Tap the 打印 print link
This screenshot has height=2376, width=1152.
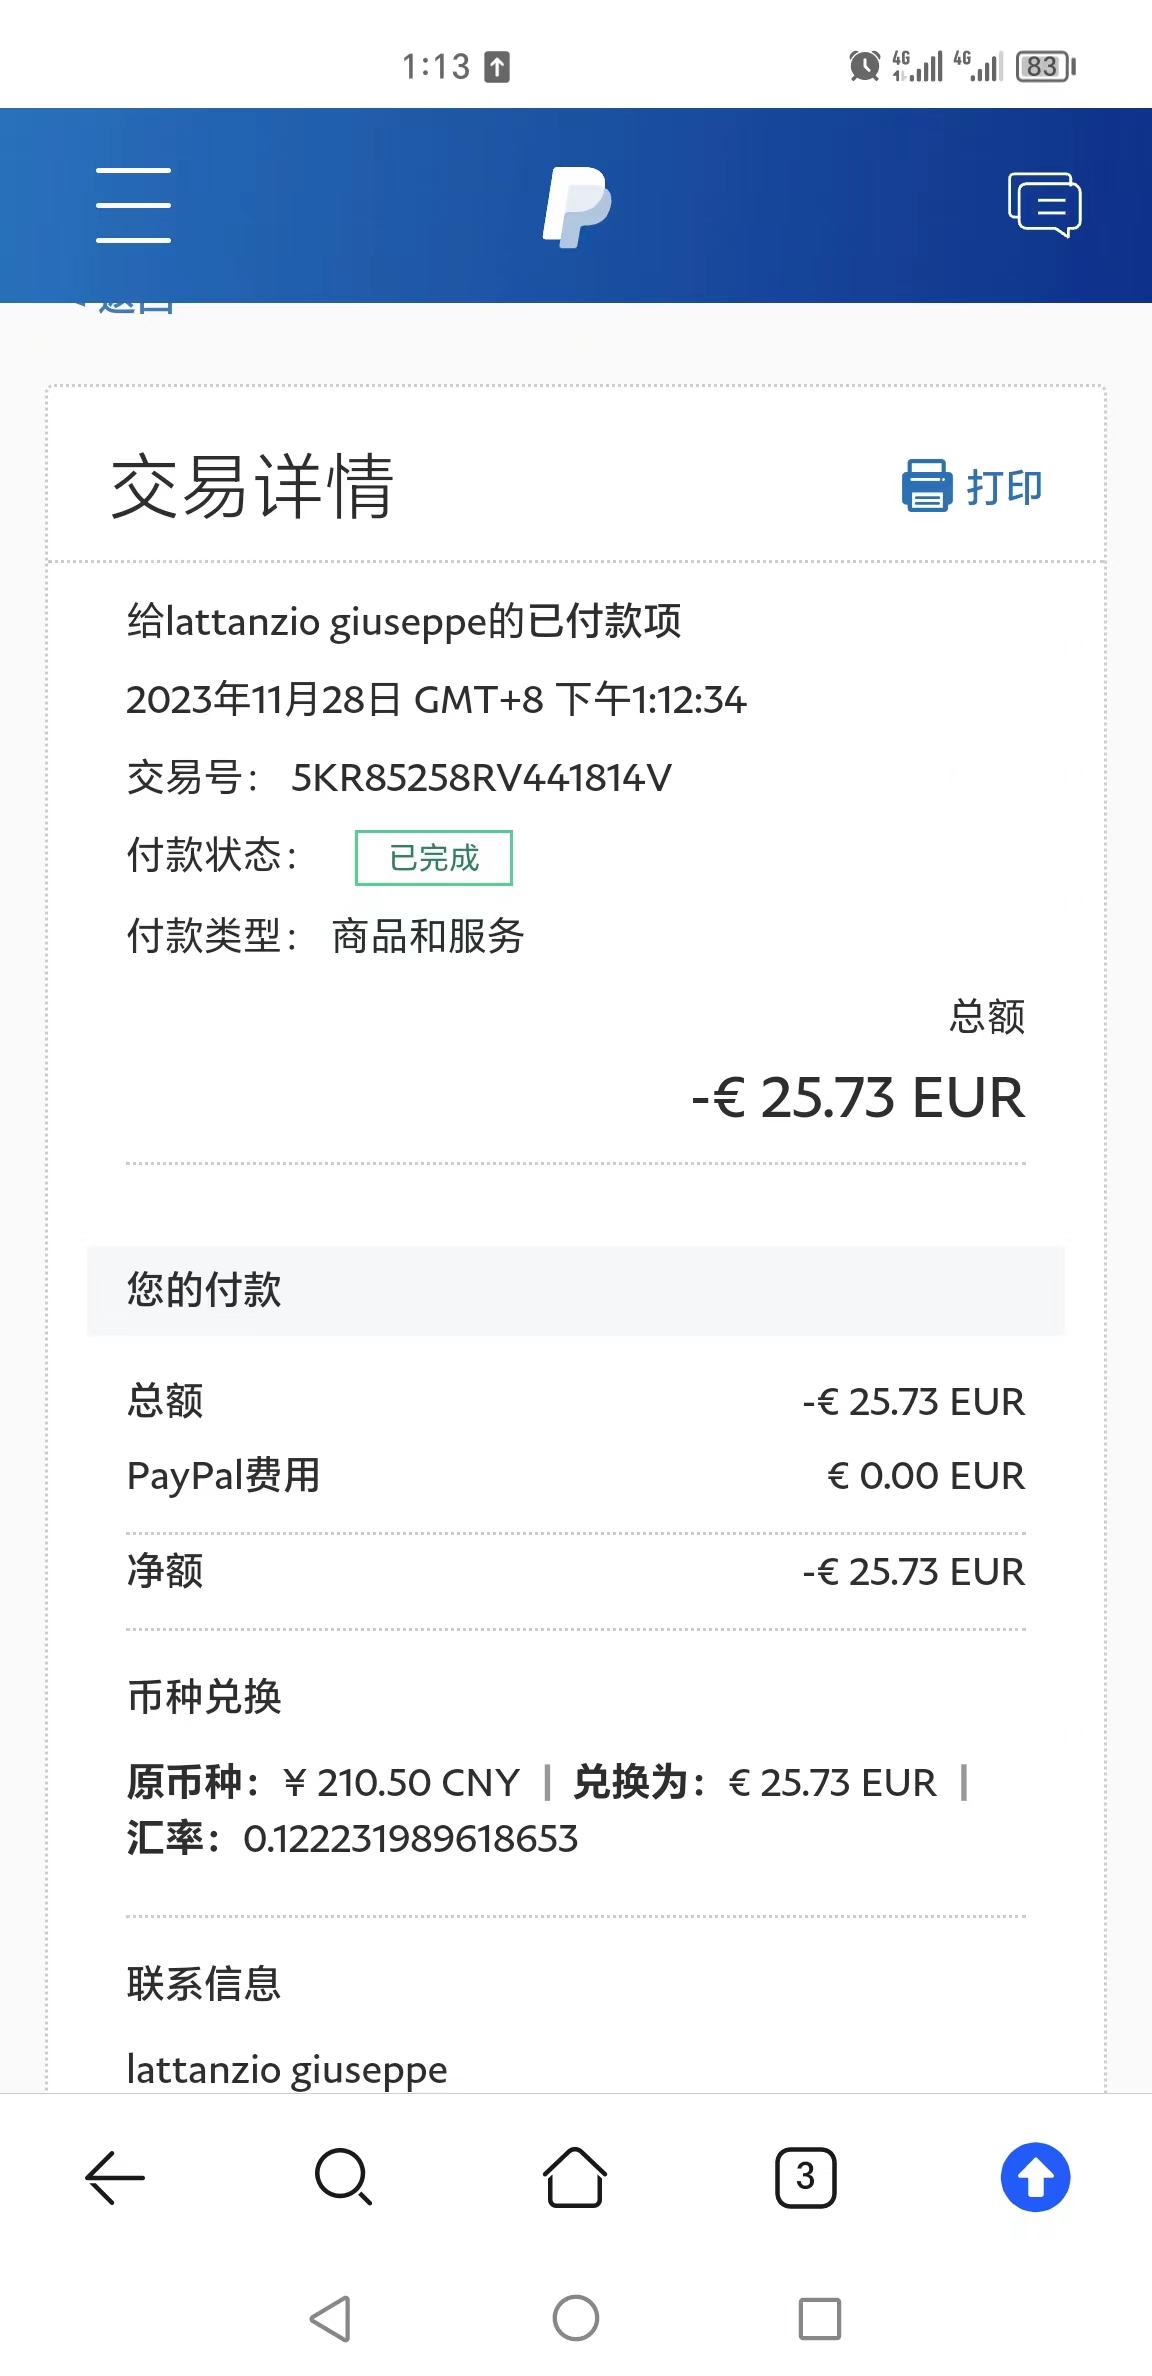tap(1004, 487)
